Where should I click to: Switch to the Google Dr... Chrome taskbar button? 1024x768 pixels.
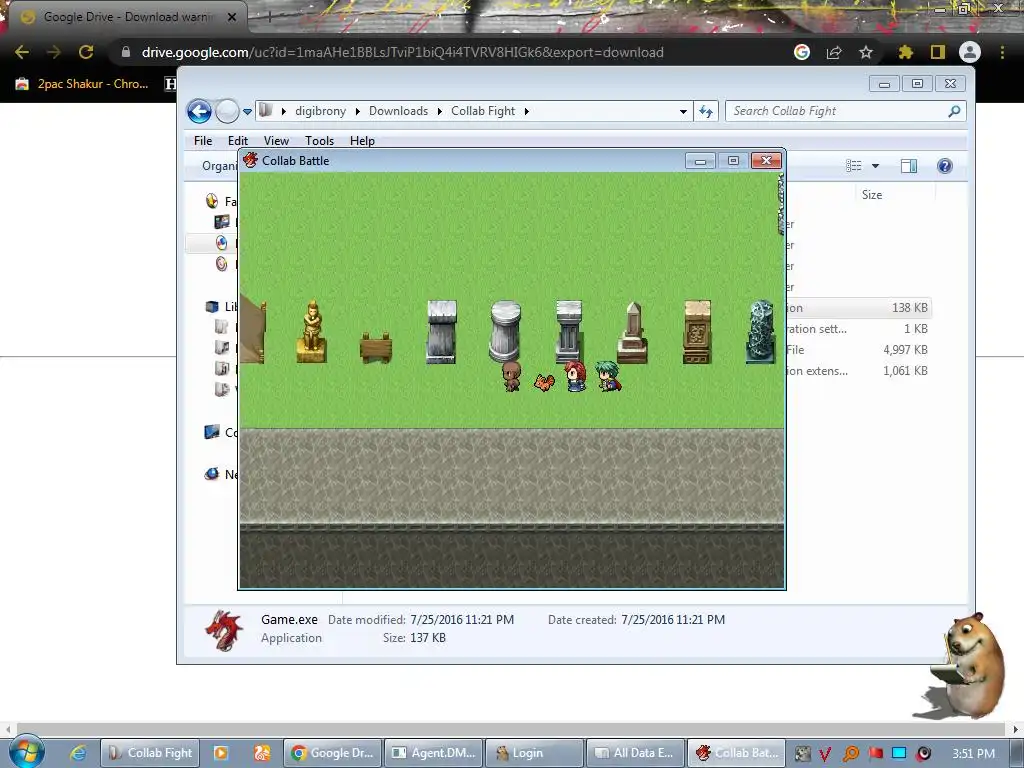coord(332,753)
